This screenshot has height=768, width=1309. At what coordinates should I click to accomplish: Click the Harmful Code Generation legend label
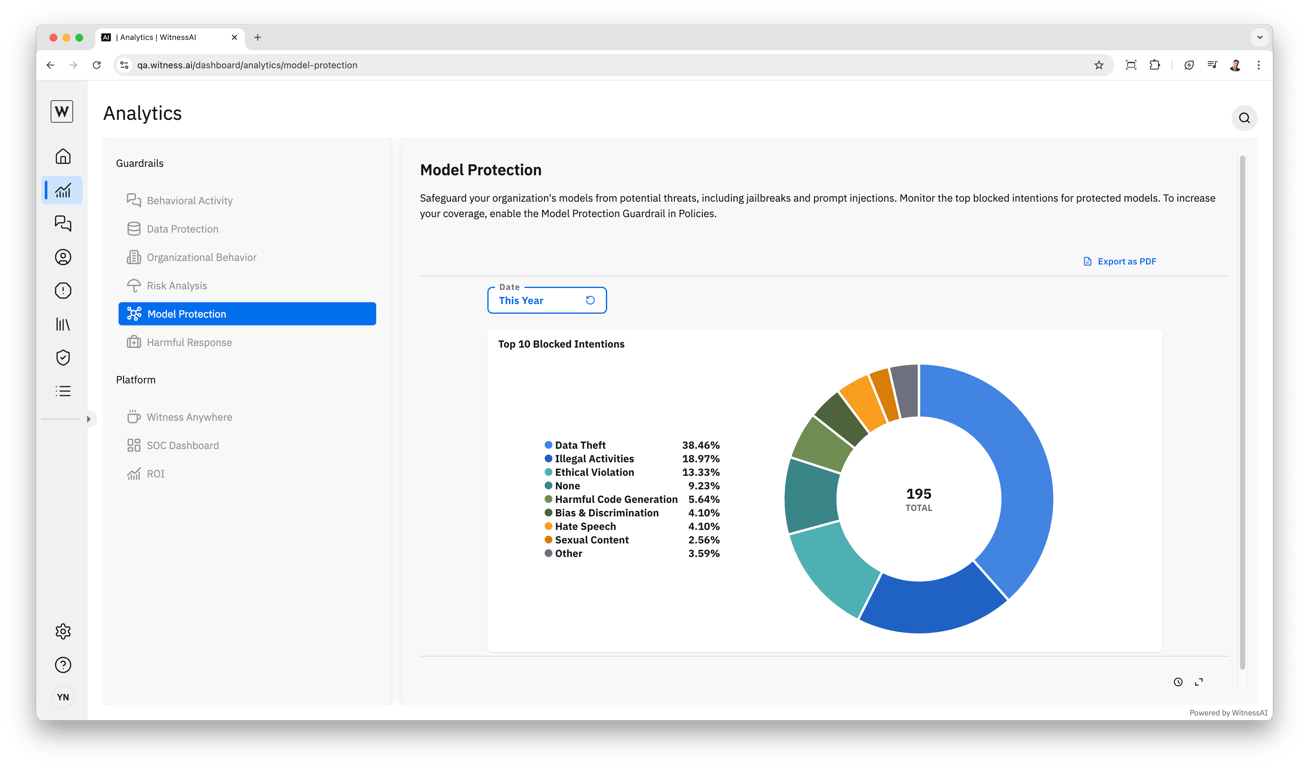(x=616, y=499)
